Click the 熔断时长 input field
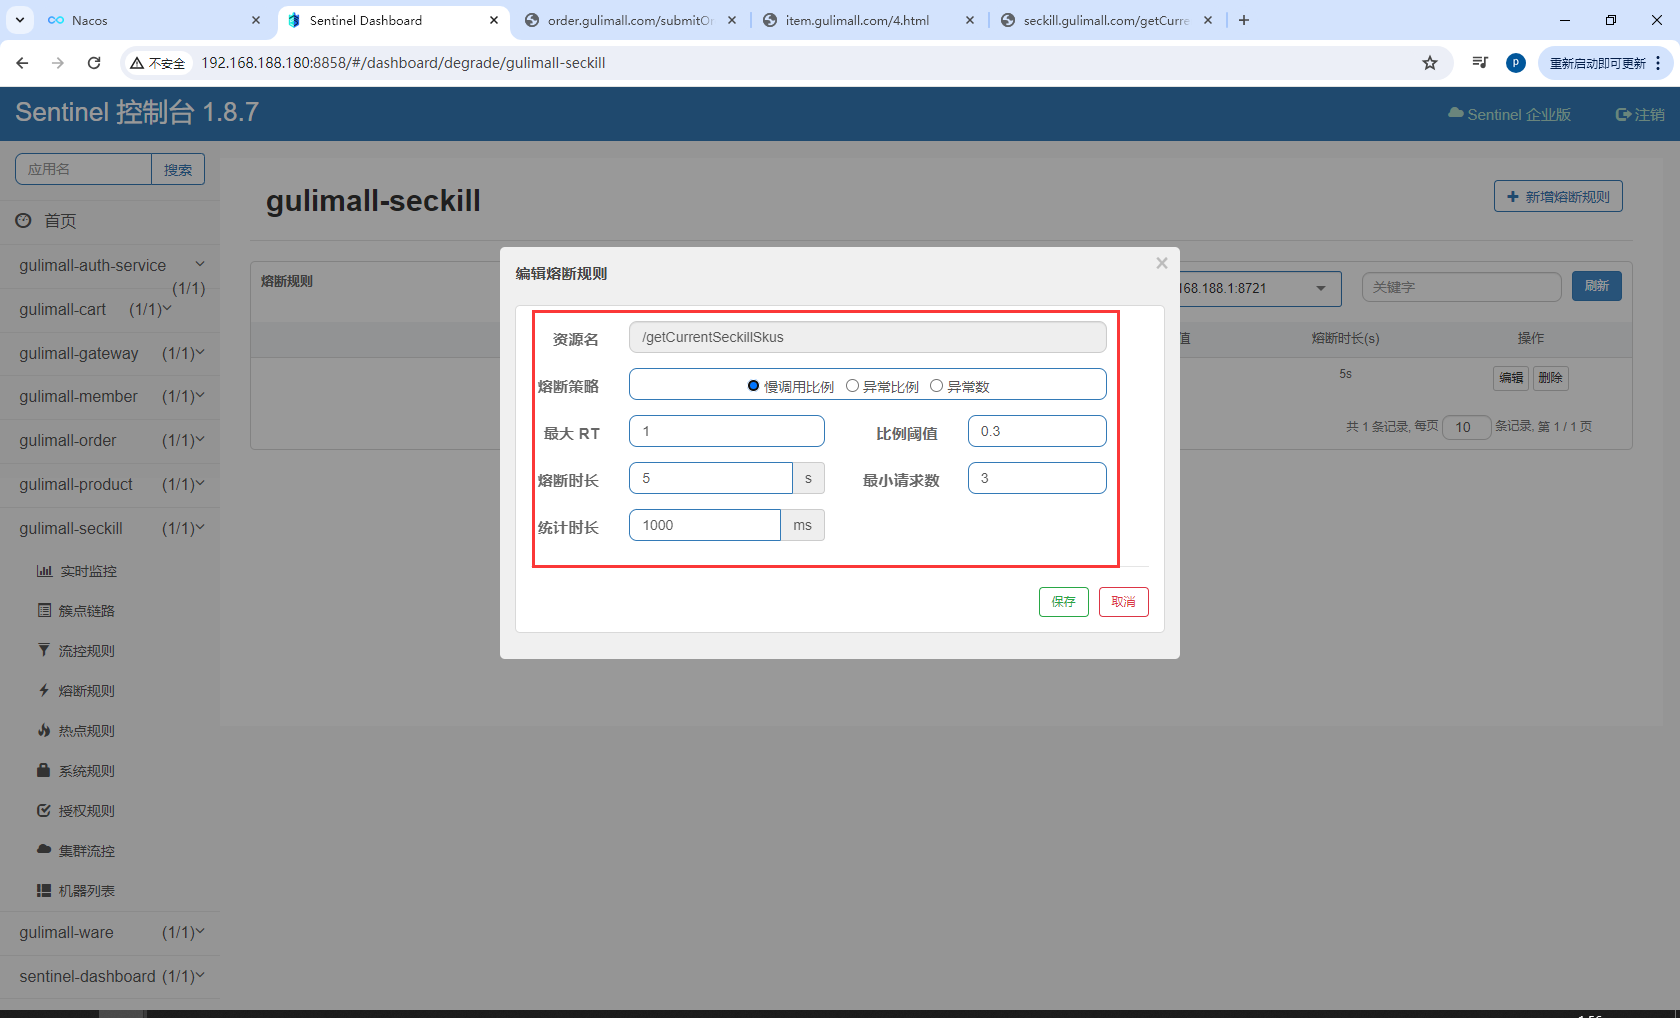Viewport: 1680px width, 1018px height. coord(711,478)
